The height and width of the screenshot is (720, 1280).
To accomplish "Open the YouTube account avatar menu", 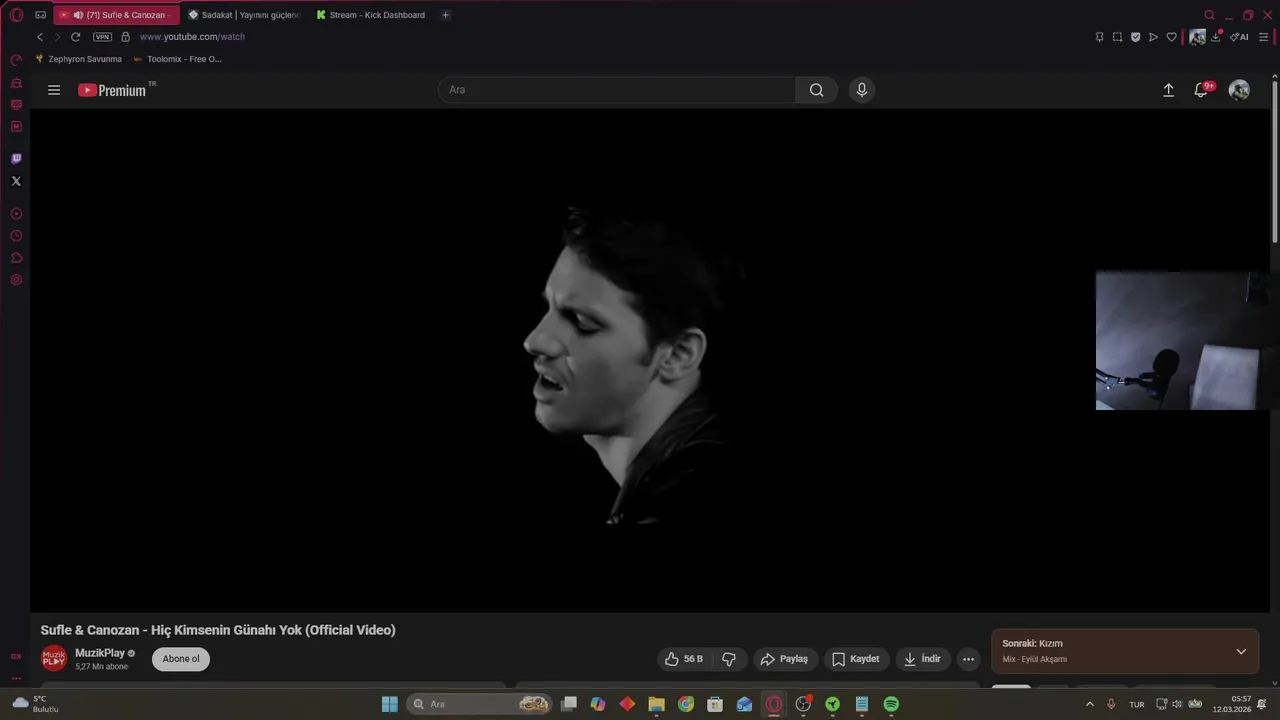I will coord(1239,90).
